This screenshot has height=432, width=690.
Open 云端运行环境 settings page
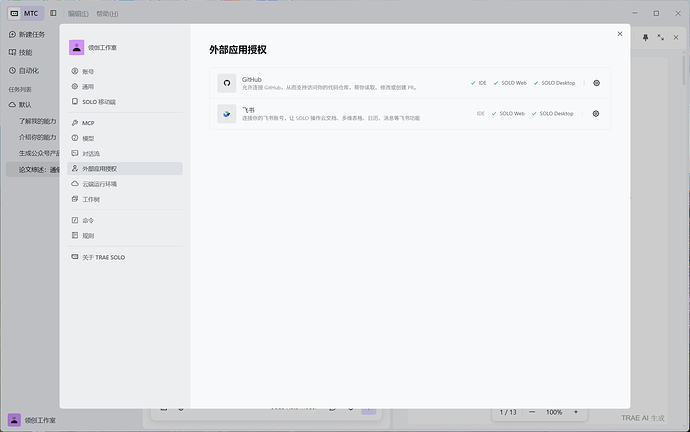tap(125, 184)
